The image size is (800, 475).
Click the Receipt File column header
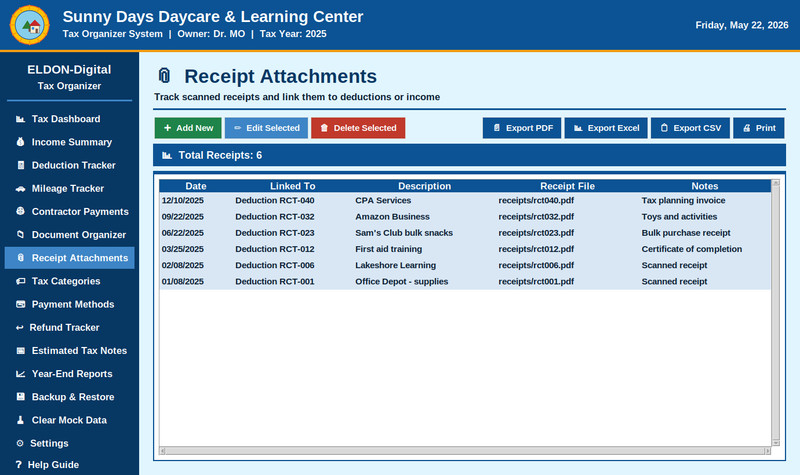[x=567, y=186]
